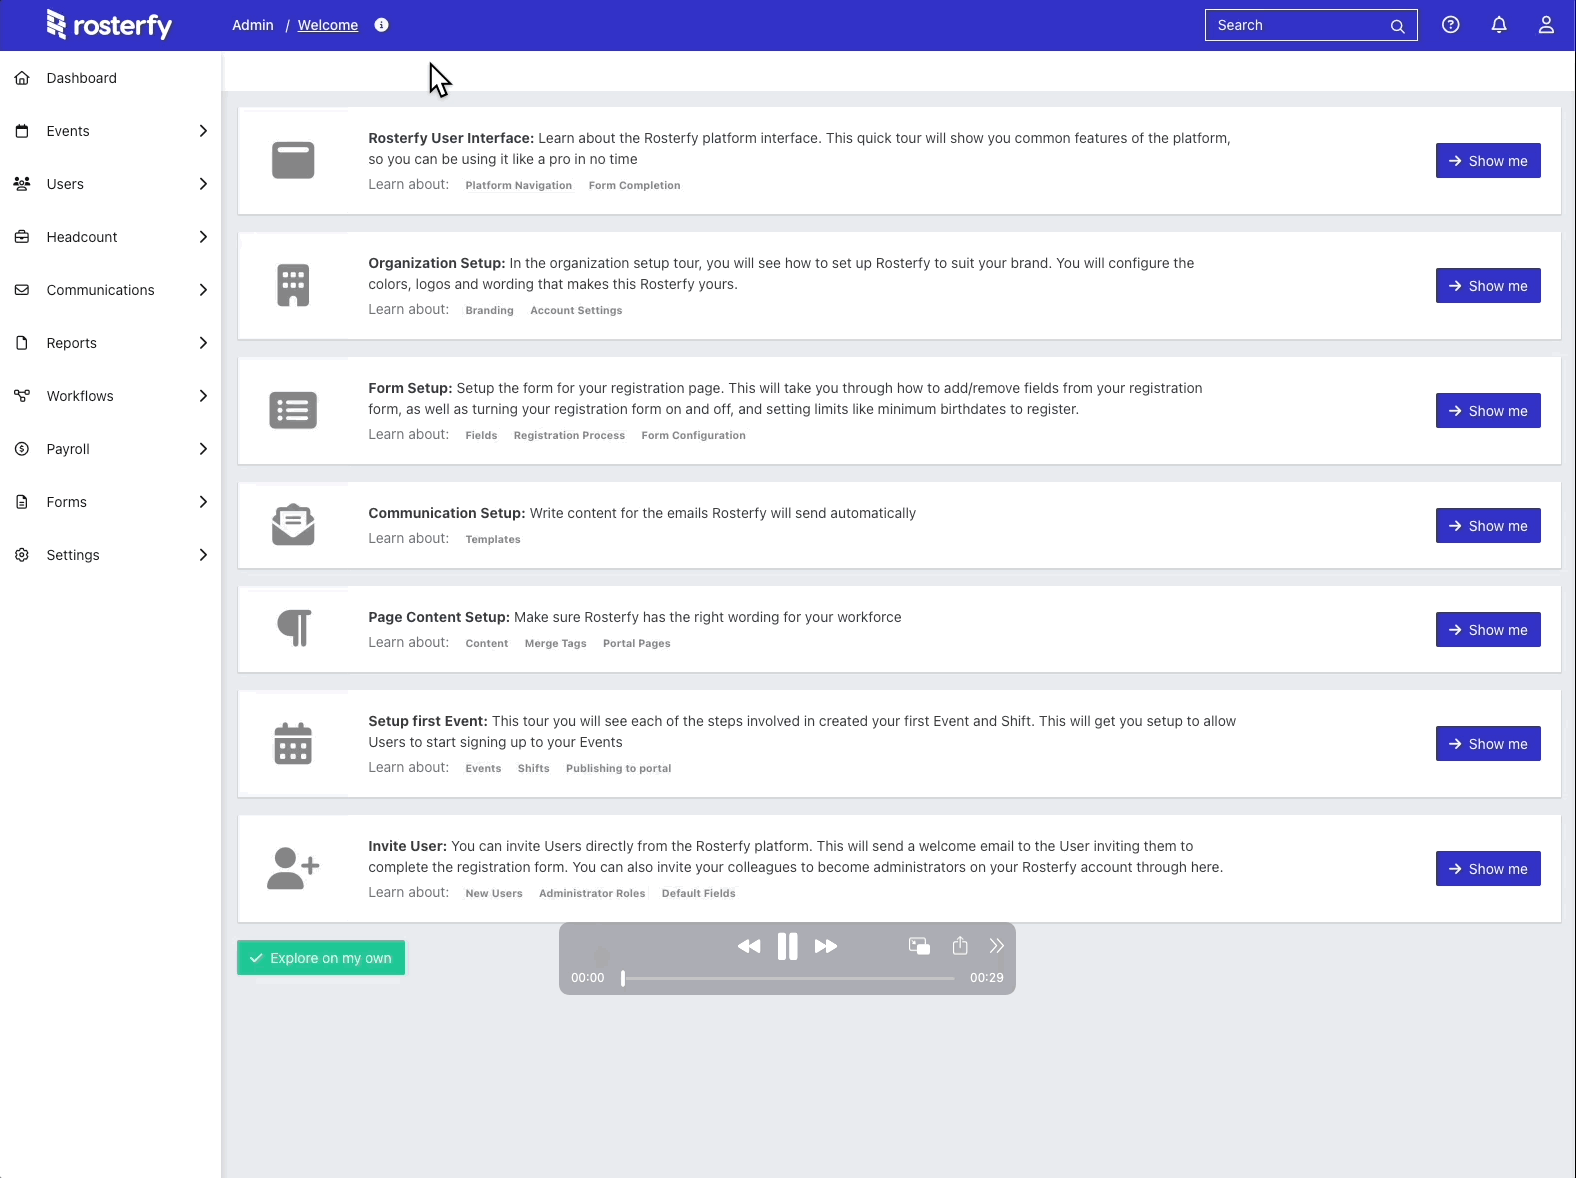Click the search magnifier icon
1576x1178 pixels.
[x=1398, y=26]
